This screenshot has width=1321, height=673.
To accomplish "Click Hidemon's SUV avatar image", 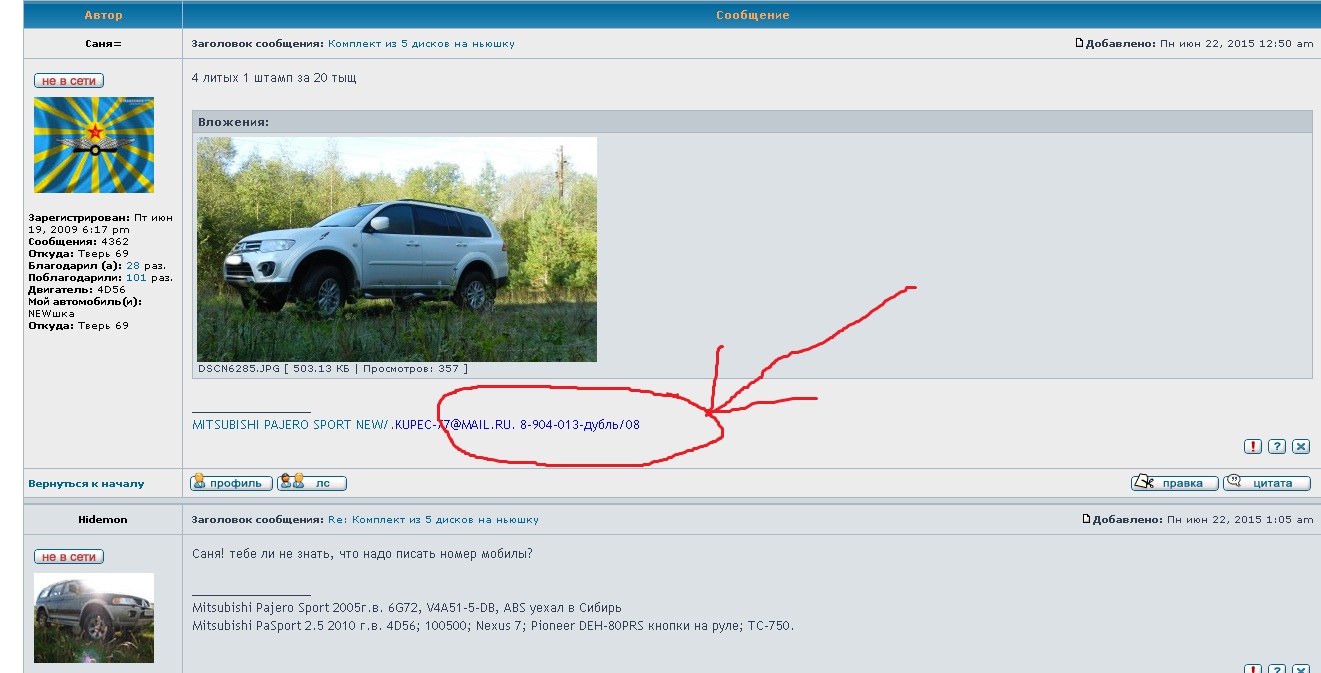I will point(94,617).
